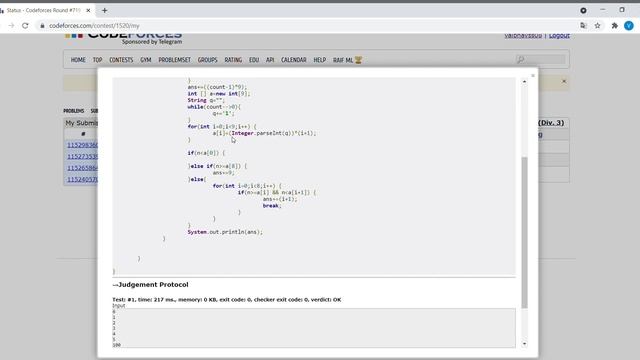This screenshot has height=360, width=640.
Task: Go forward with the browser arrow
Action: coord(11,26)
